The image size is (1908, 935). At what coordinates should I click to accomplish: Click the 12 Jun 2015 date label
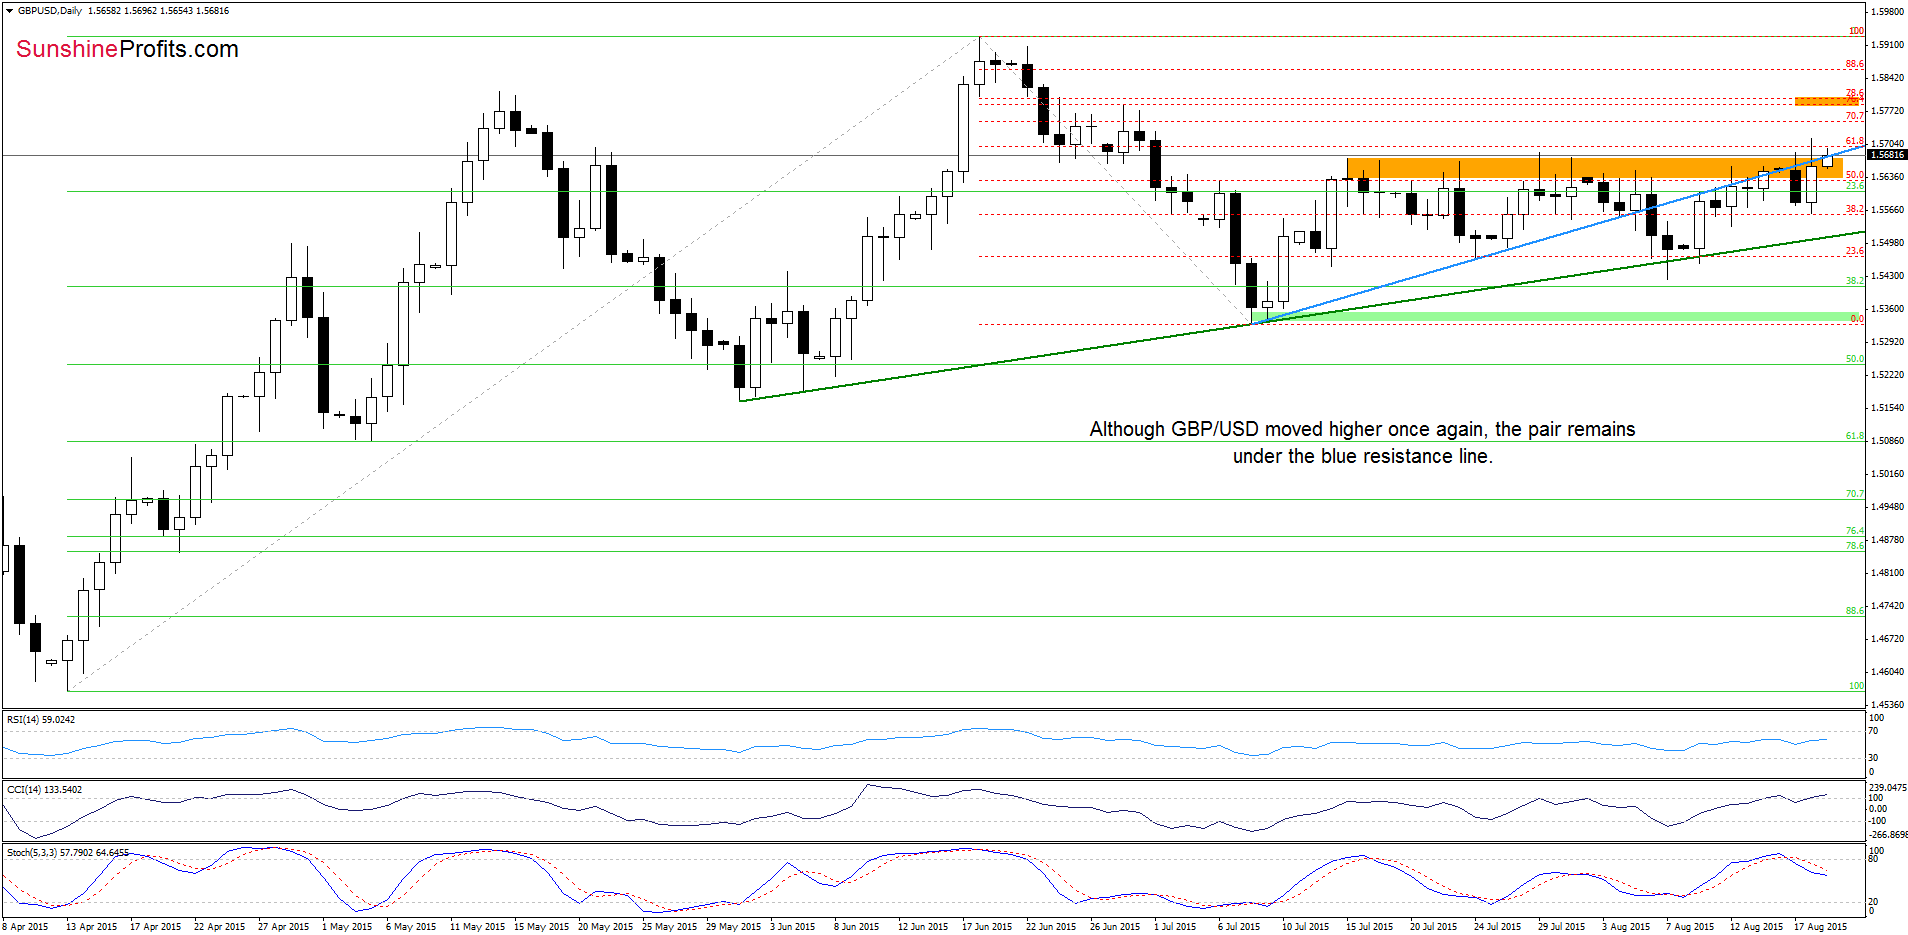coord(923,927)
